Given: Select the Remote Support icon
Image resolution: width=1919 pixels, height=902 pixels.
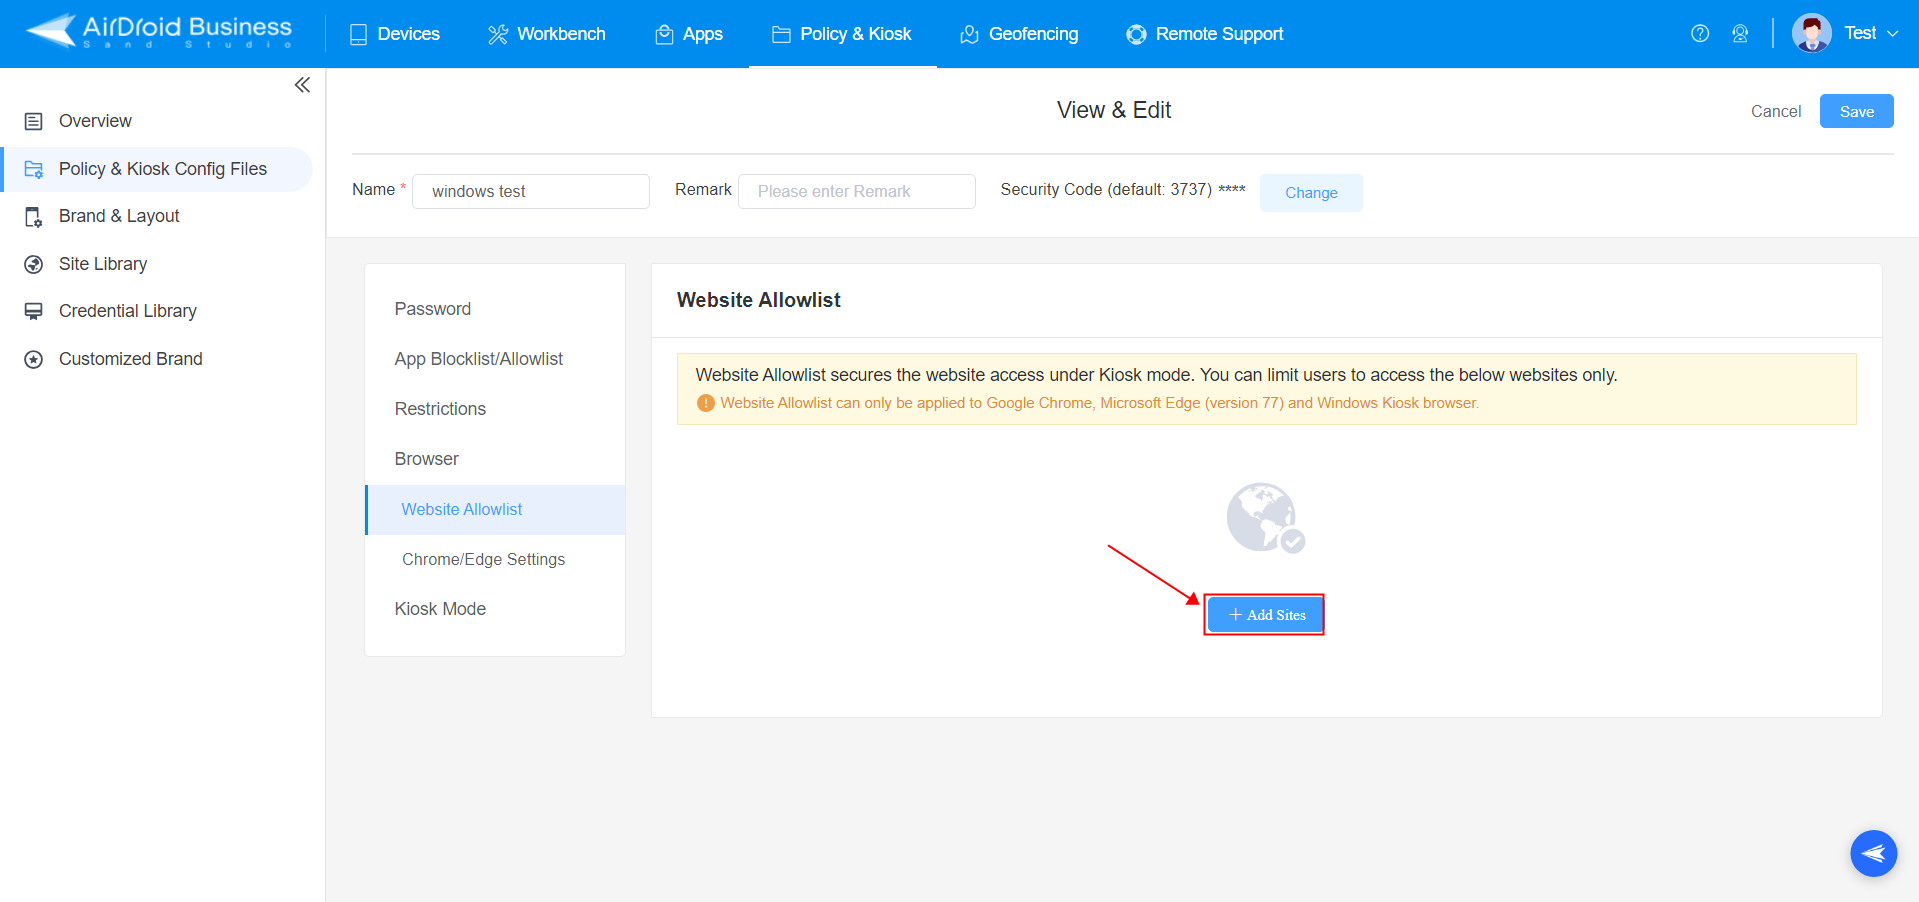Looking at the screenshot, I should (1135, 33).
